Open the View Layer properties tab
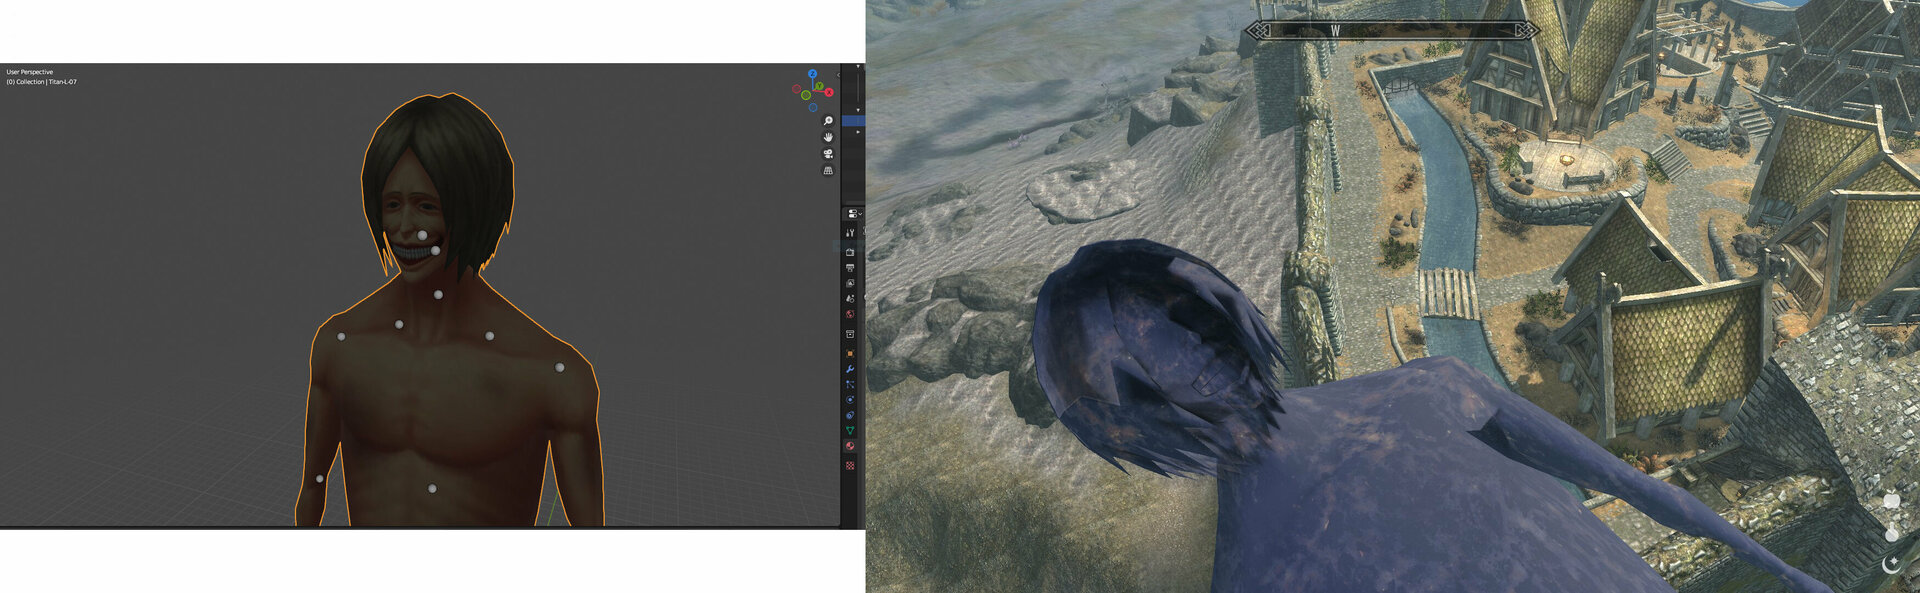Viewport: 1920px width, 593px height. point(850,284)
